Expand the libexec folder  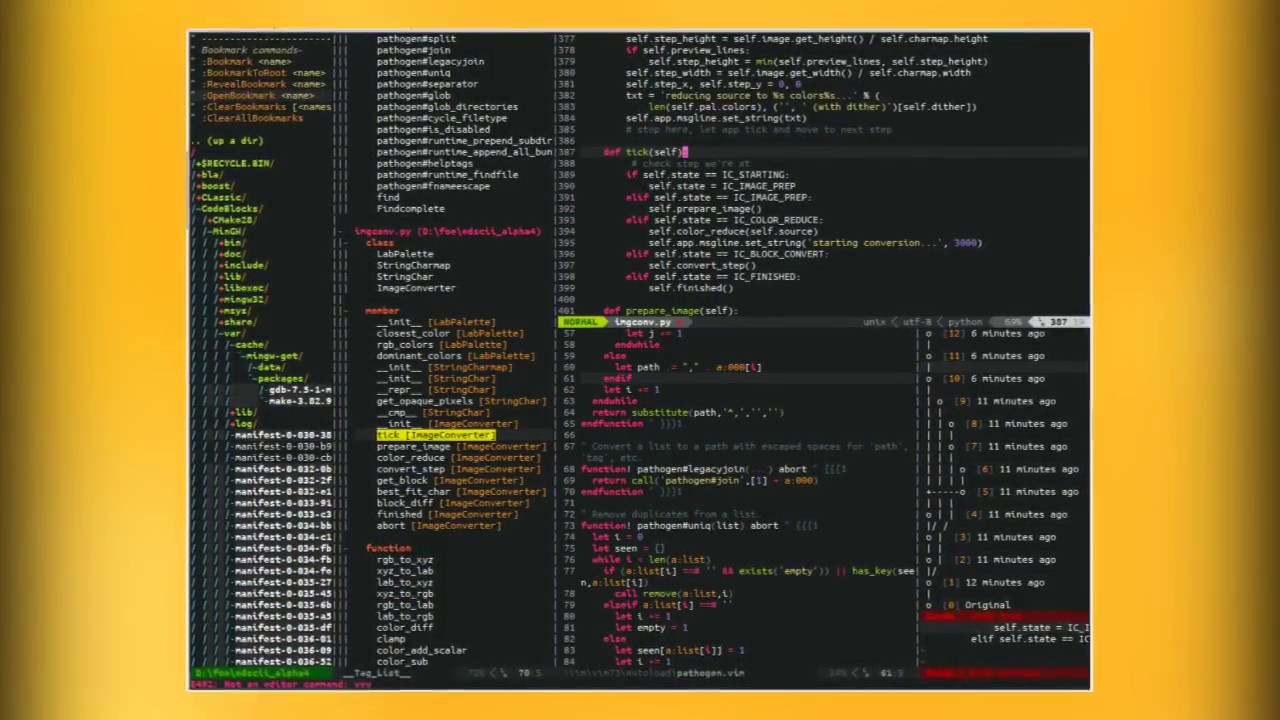[x=243, y=288]
